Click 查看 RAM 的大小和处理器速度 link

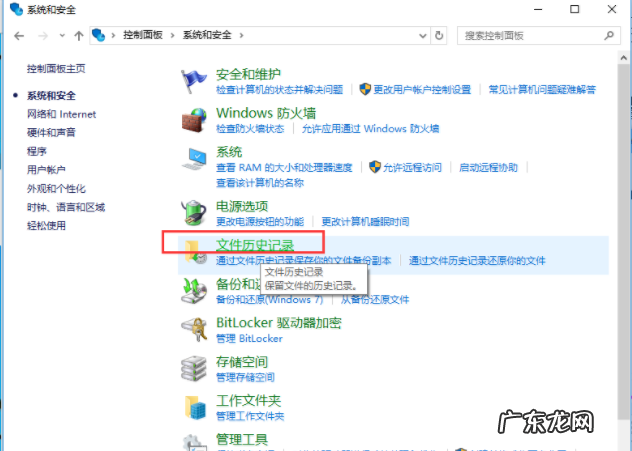(x=284, y=167)
